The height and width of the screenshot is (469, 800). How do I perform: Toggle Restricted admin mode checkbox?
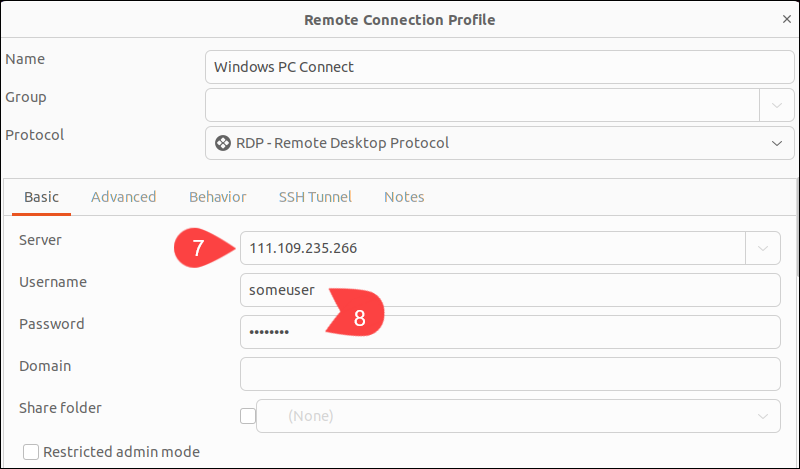31,452
